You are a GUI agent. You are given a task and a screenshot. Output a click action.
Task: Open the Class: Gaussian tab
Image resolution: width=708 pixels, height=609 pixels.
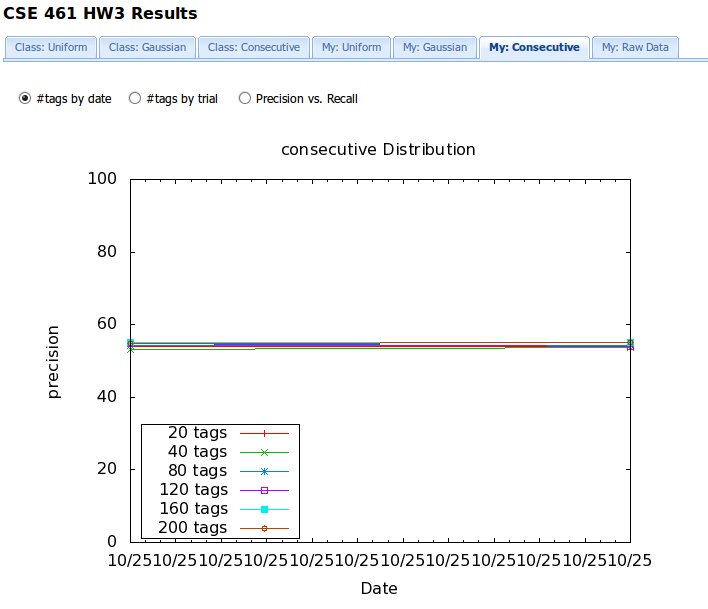tap(147, 47)
